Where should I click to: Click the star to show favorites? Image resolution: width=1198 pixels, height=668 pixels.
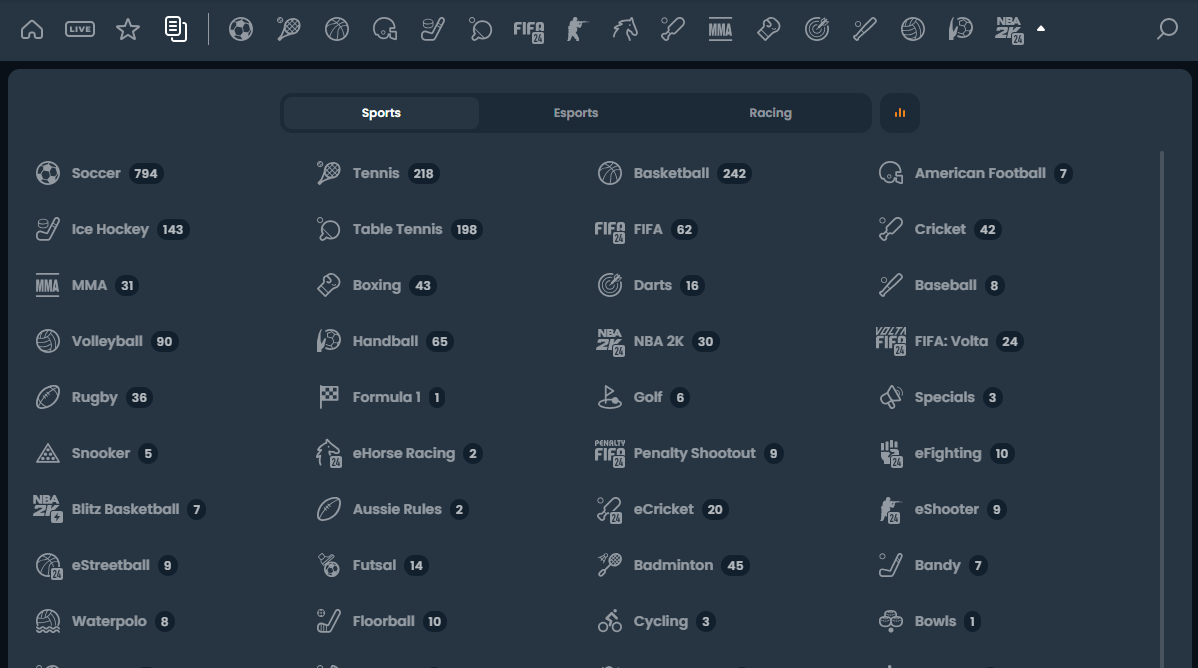tap(127, 29)
